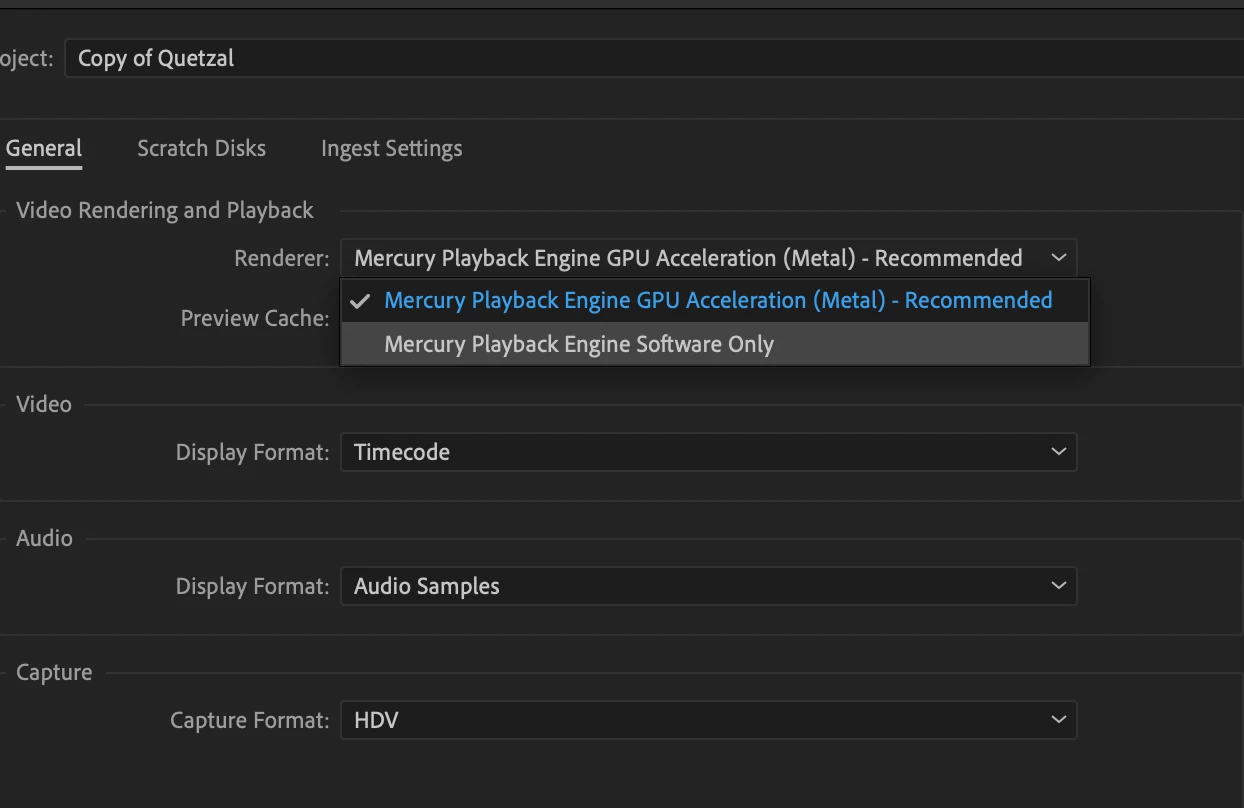
Task: Select Mercury Playback Engine Software Only
Action: coord(579,345)
